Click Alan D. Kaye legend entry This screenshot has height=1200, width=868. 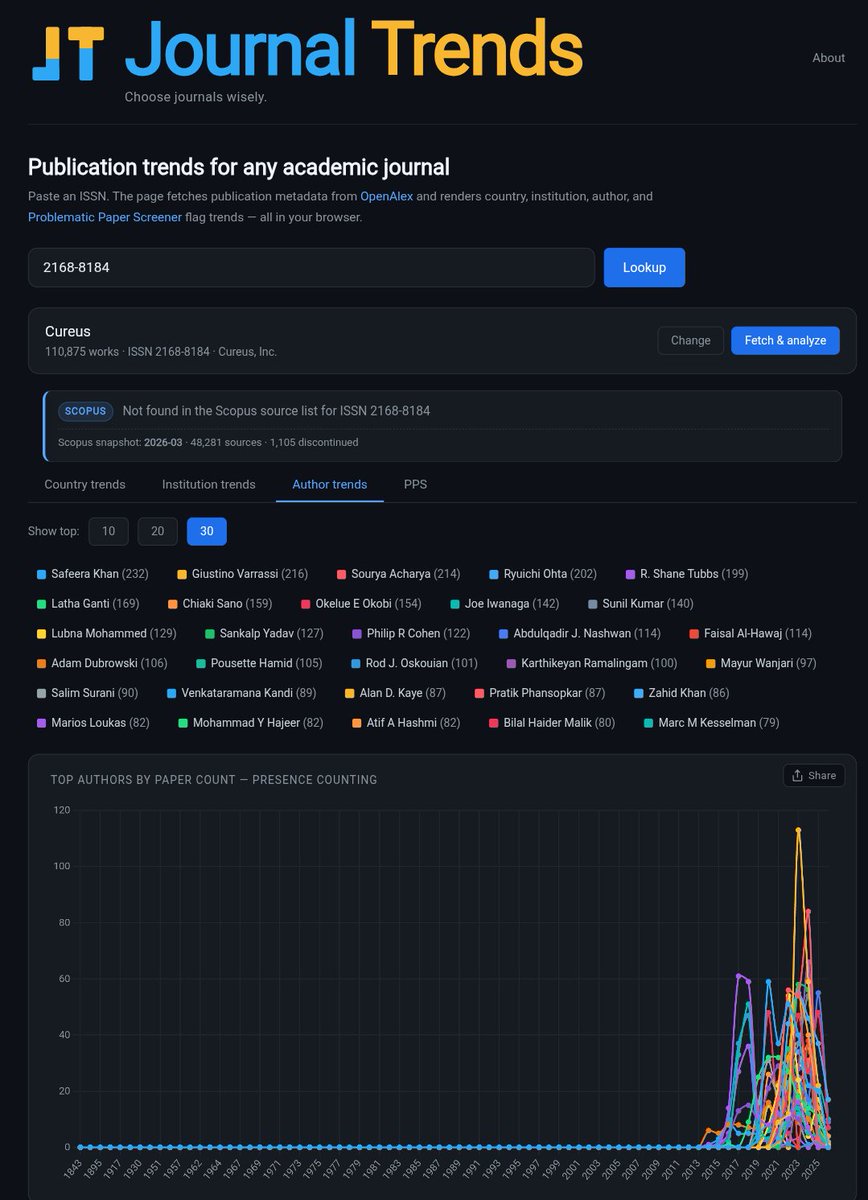pos(396,693)
